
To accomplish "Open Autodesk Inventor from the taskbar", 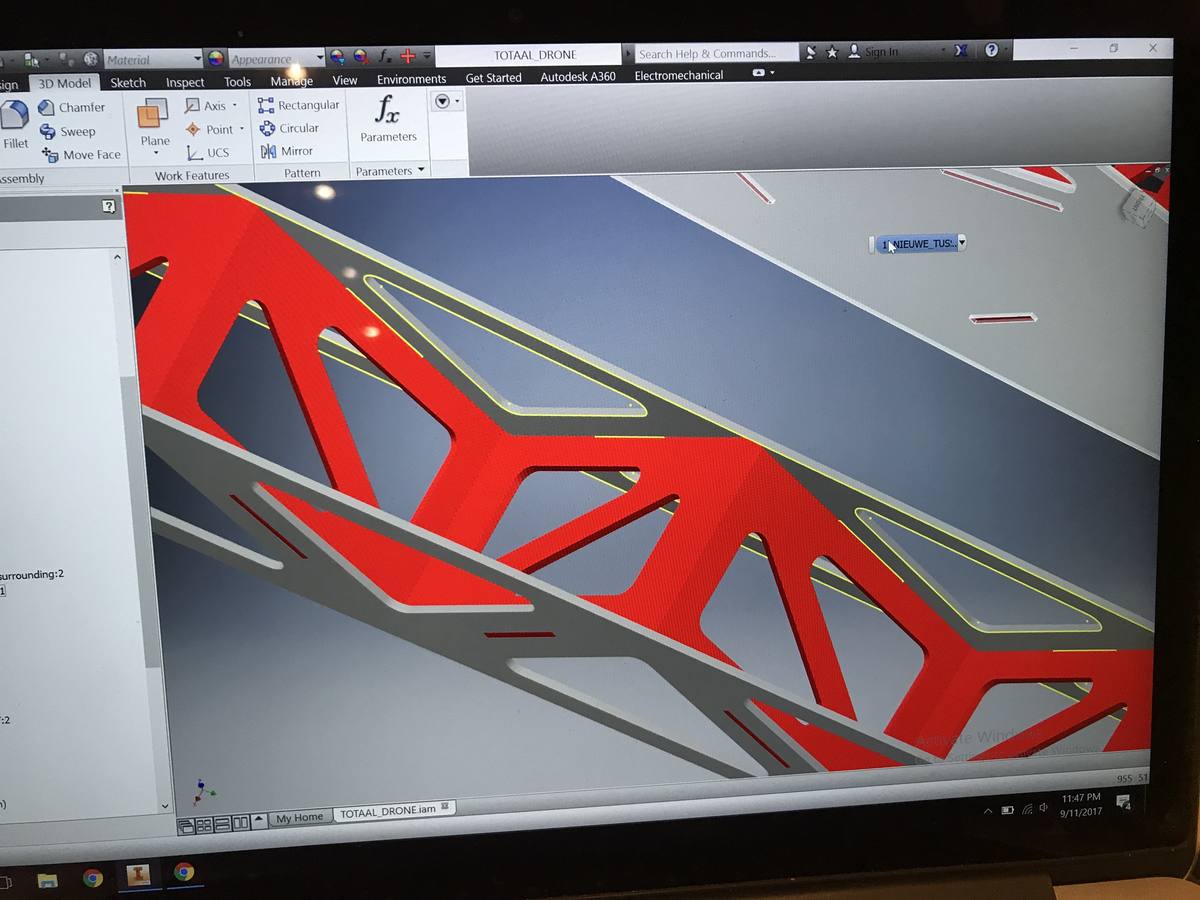I will [138, 875].
